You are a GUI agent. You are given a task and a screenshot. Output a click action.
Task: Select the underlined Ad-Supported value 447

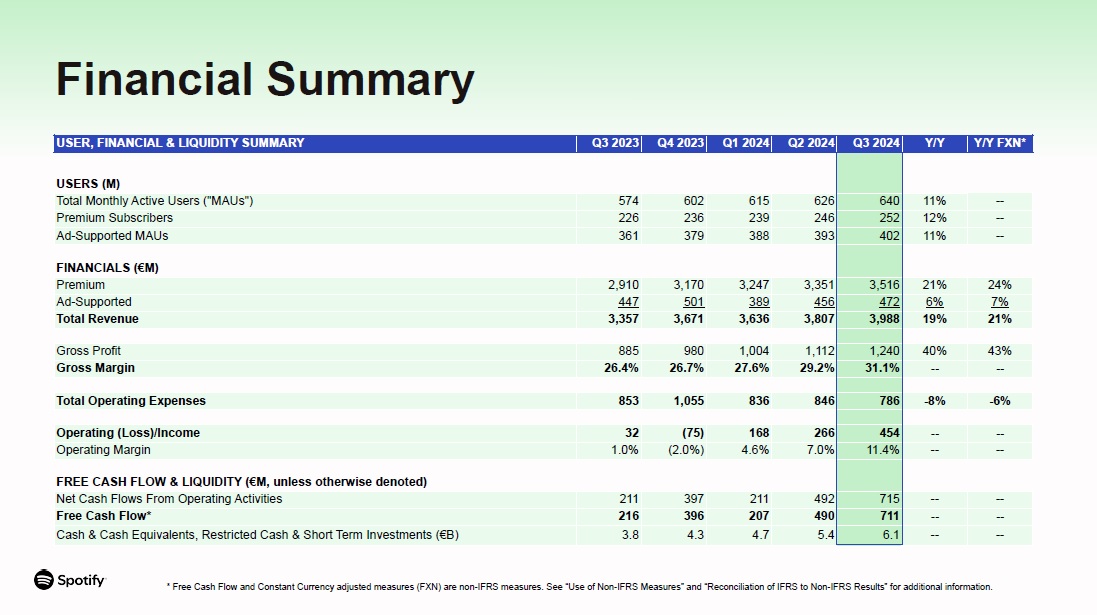click(628, 302)
